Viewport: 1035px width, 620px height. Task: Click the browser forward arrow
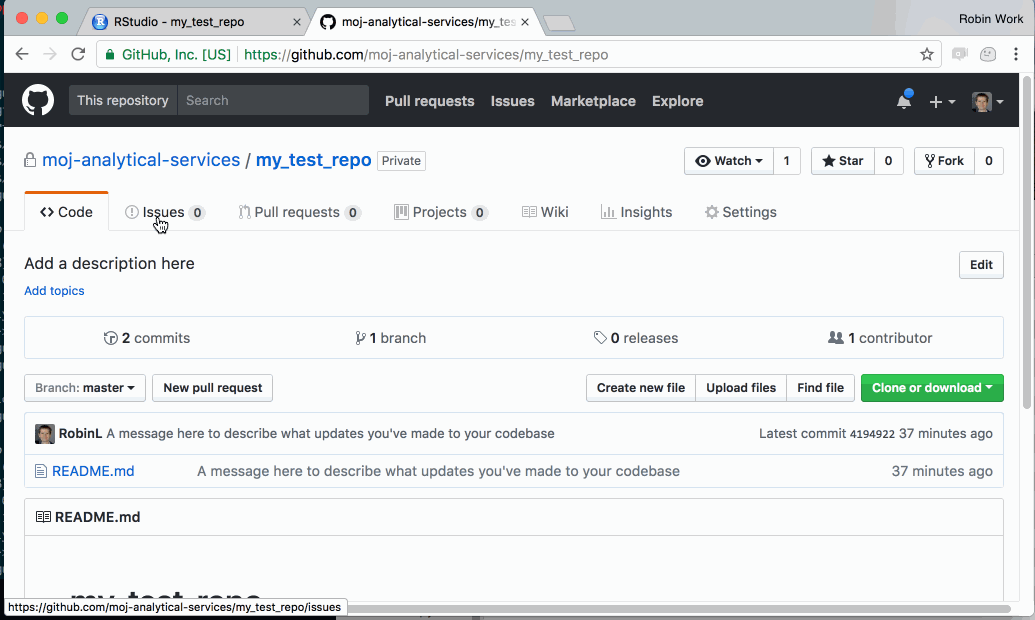(x=50, y=54)
